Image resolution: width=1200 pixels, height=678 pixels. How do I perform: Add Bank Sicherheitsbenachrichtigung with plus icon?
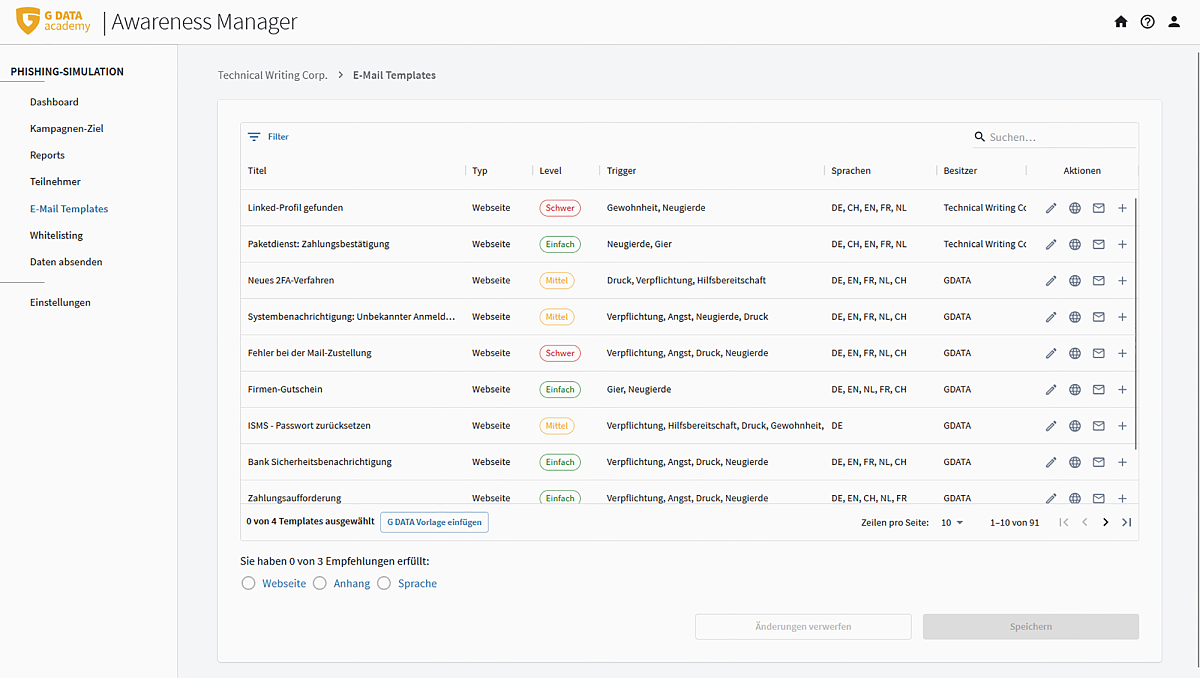(1122, 462)
